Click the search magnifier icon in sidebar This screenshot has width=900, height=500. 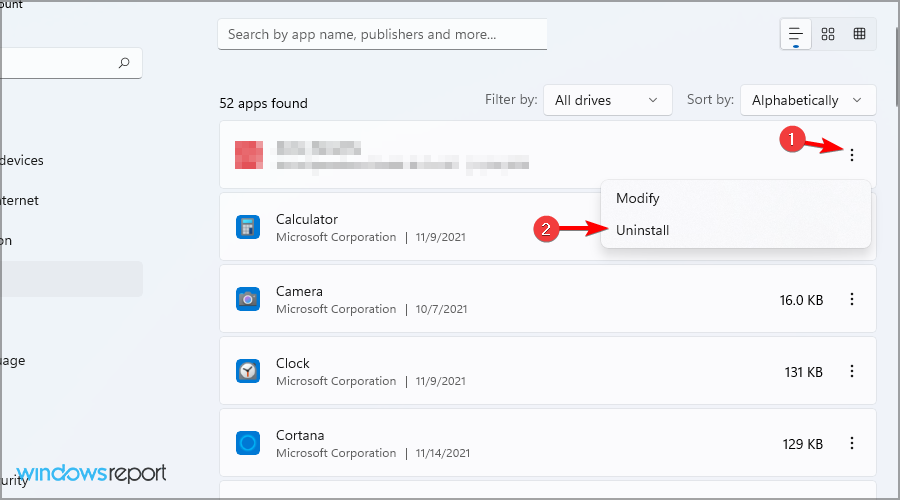124,63
